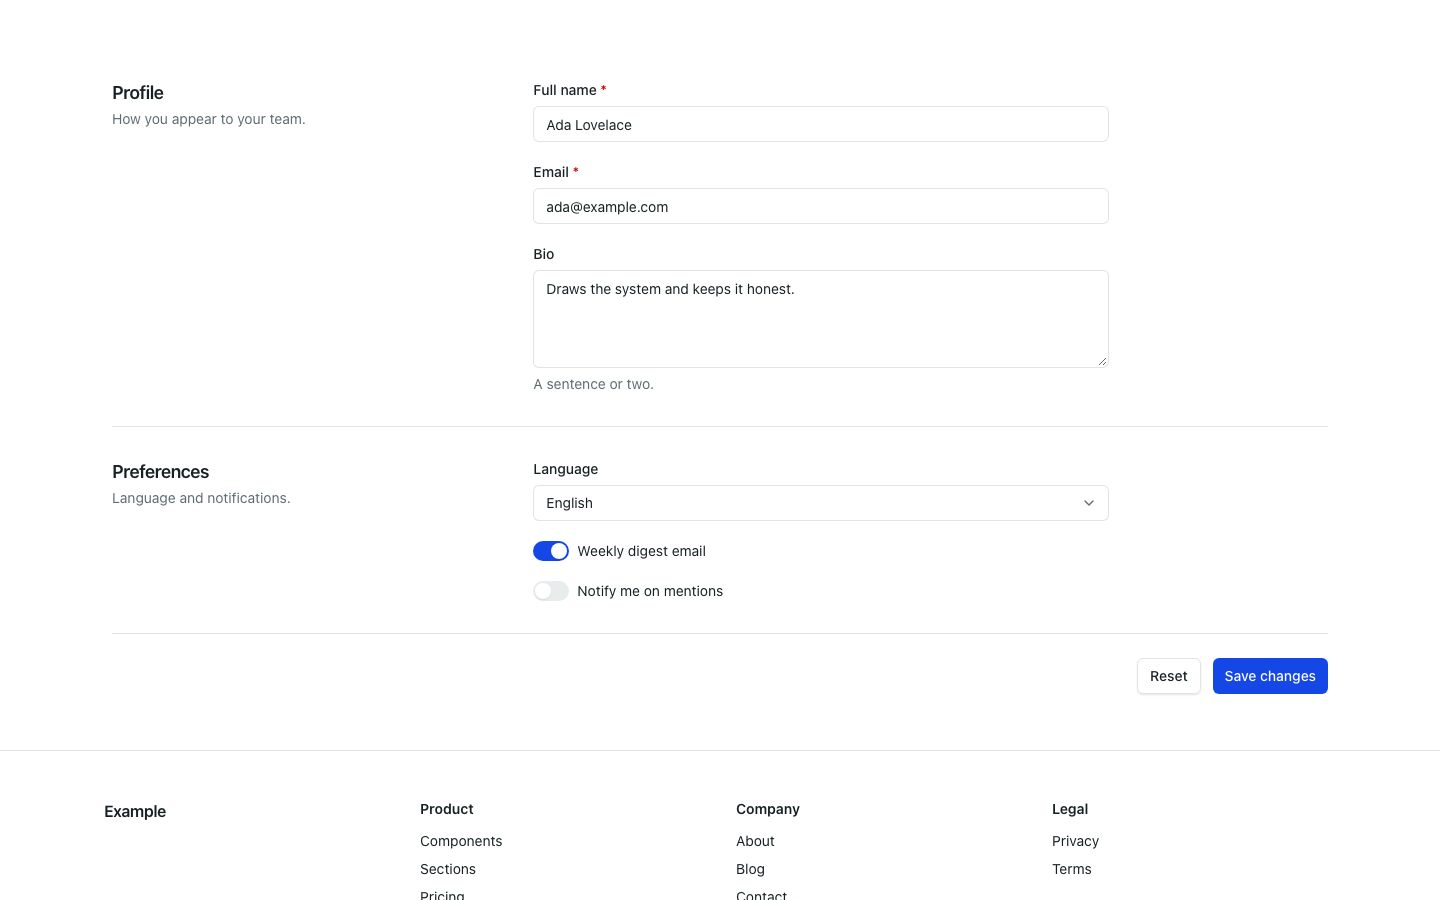Enable Notify me on mentions toggle
Image resolution: width=1440 pixels, height=900 pixels.
551,591
